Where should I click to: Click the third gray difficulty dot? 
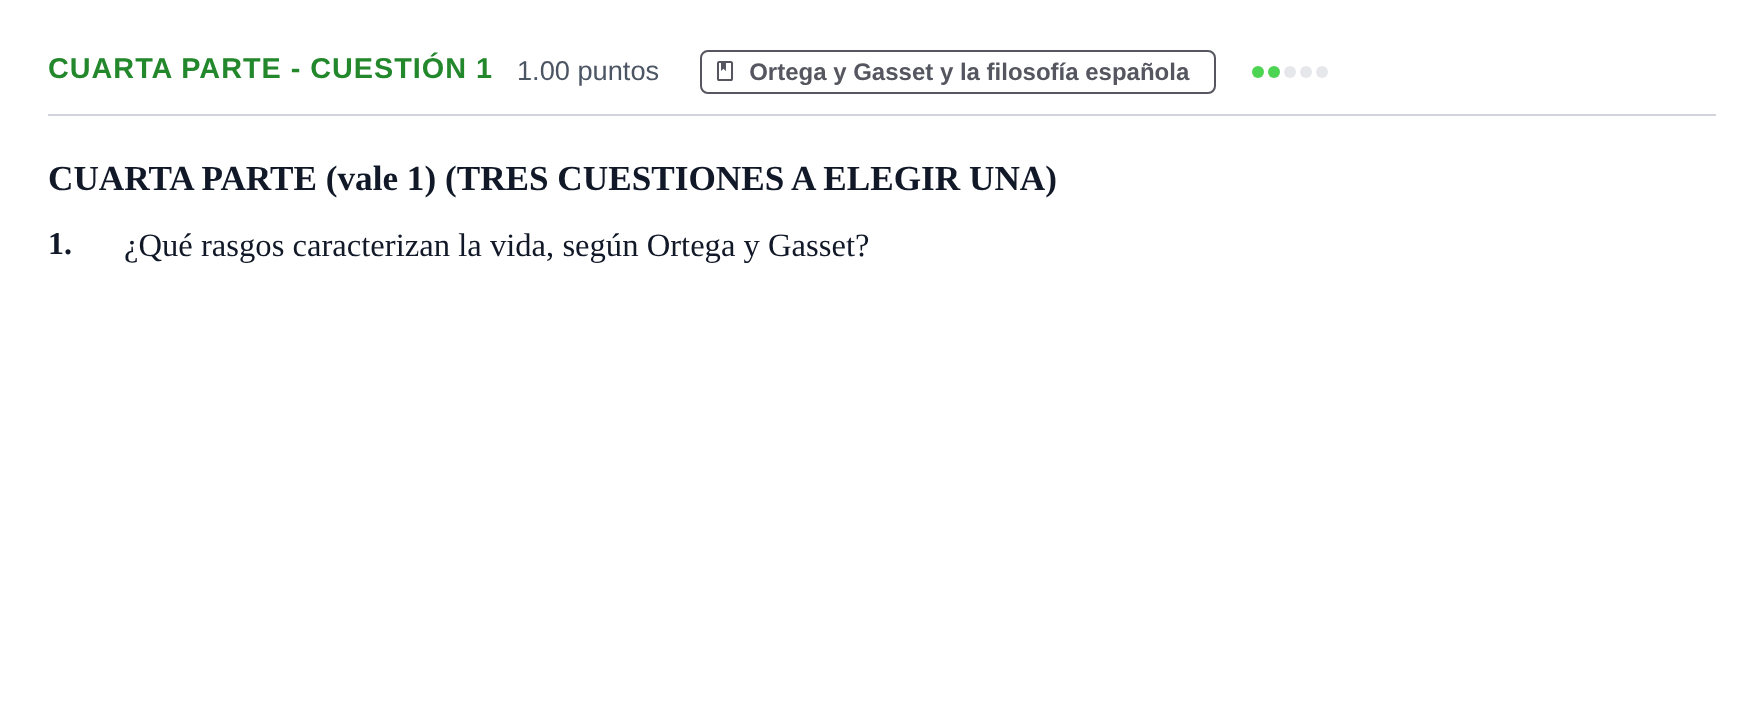pos(1290,72)
